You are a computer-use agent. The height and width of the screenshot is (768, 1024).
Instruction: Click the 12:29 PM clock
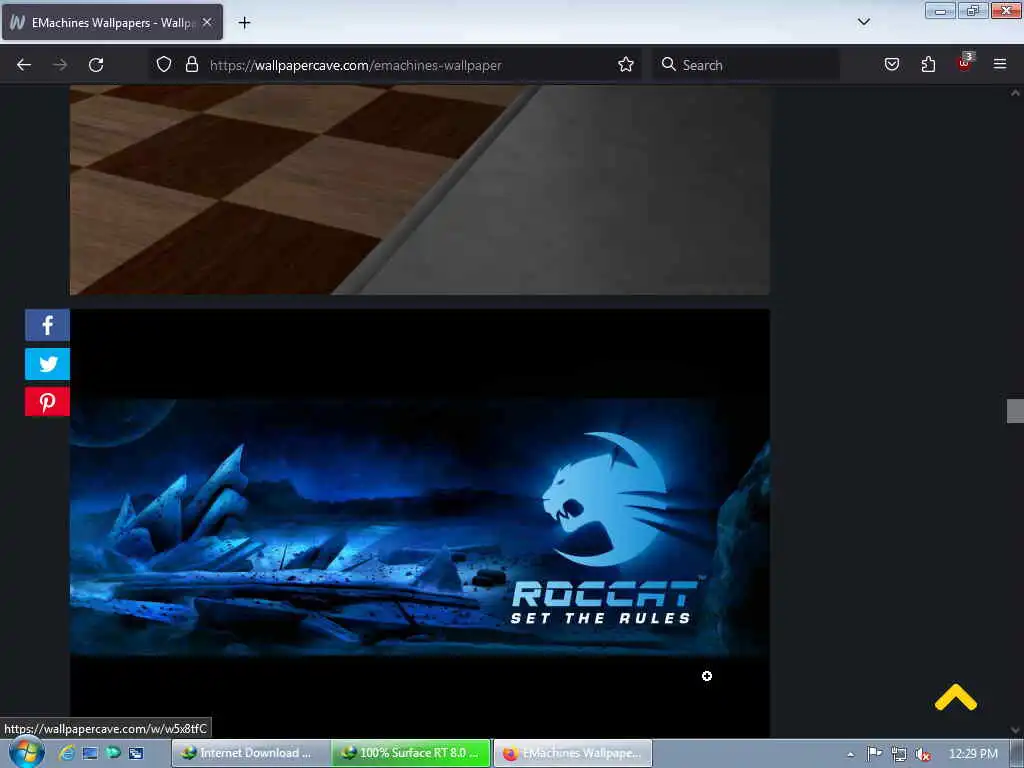(x=973, y=754)
